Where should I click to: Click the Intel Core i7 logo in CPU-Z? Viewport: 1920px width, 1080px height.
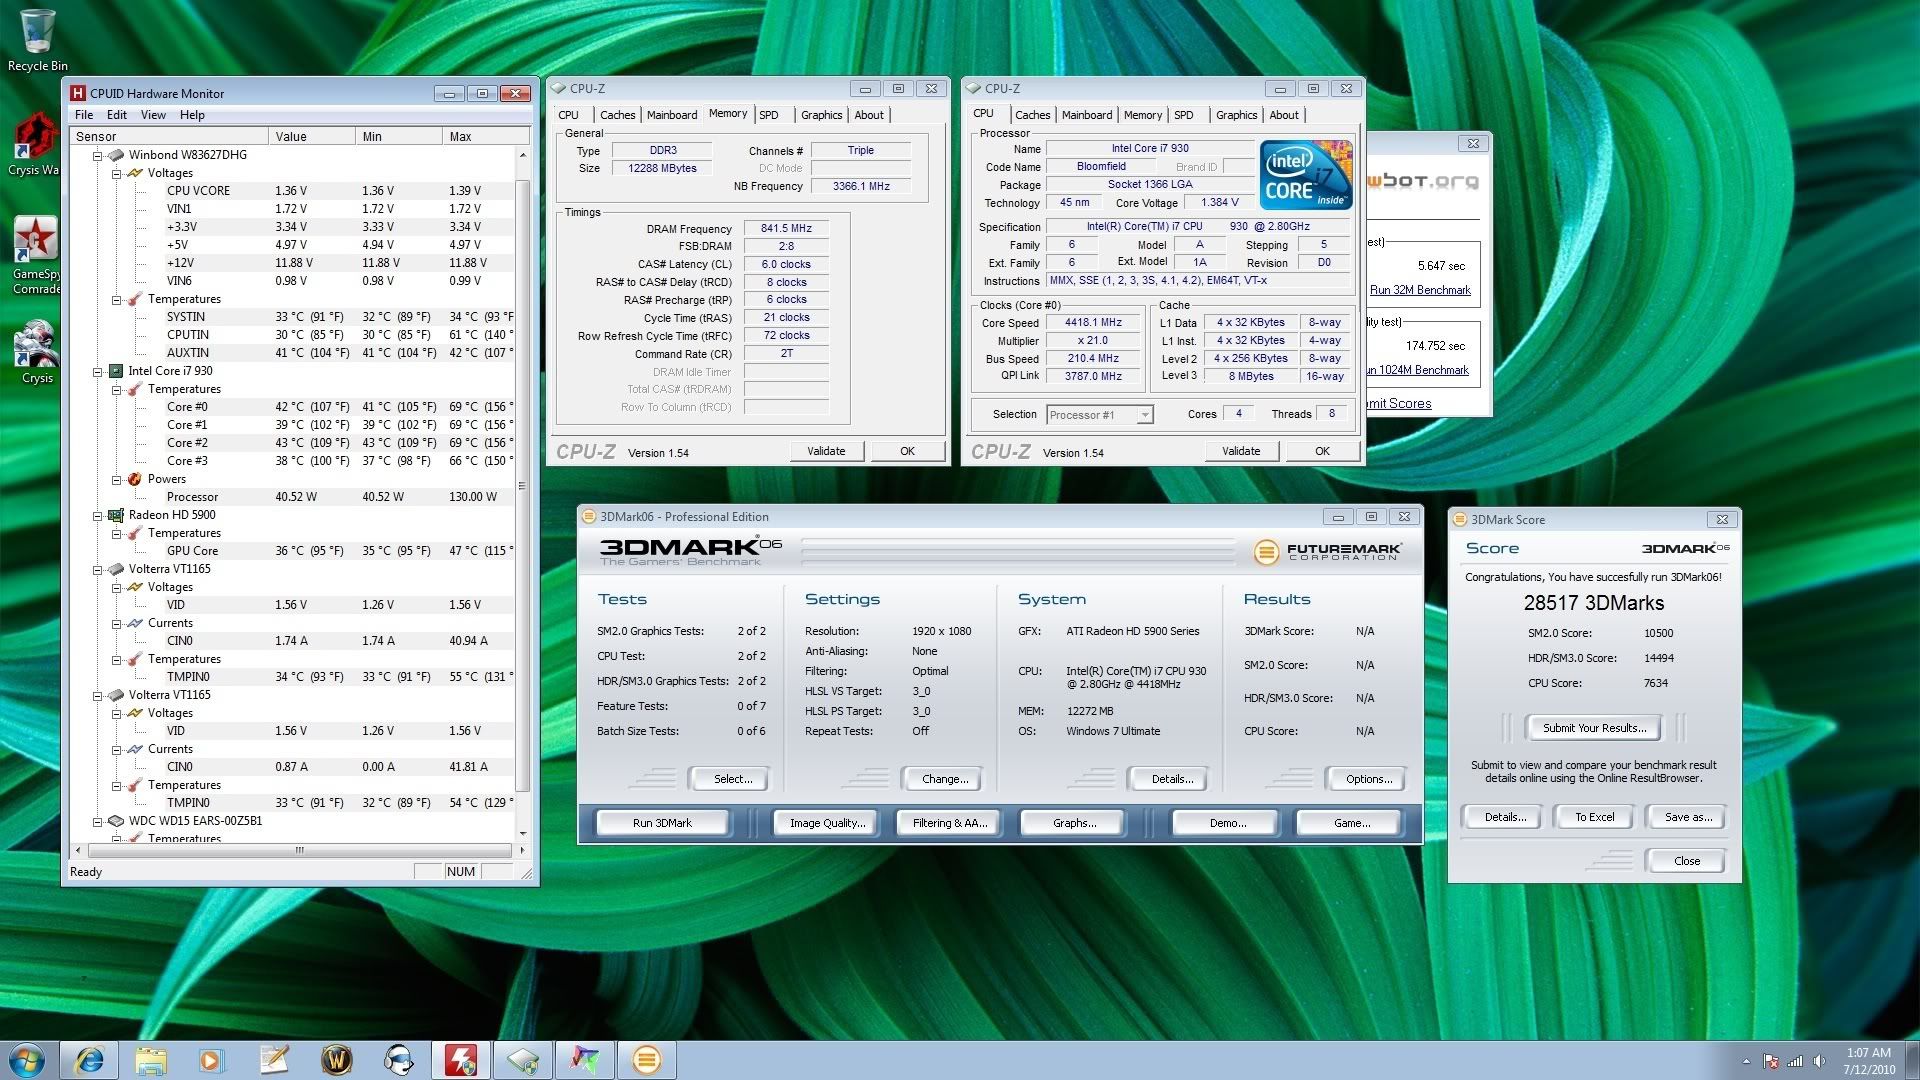(1306, 175)
